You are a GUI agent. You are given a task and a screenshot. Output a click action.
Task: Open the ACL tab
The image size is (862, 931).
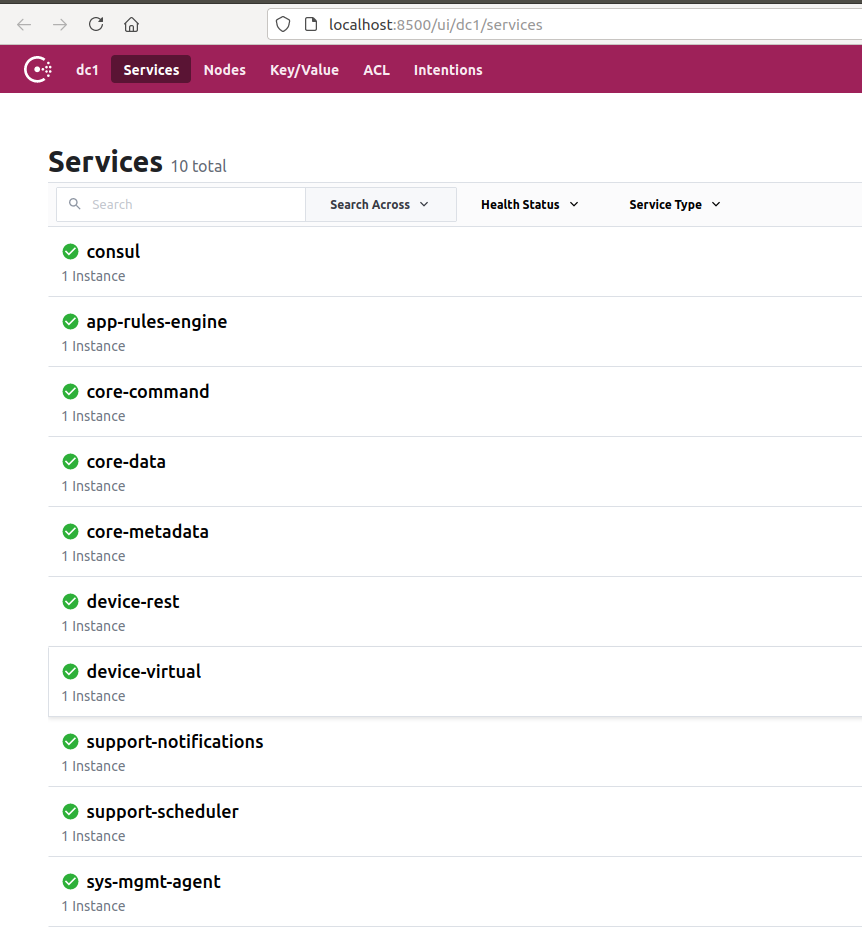[376, 69]
